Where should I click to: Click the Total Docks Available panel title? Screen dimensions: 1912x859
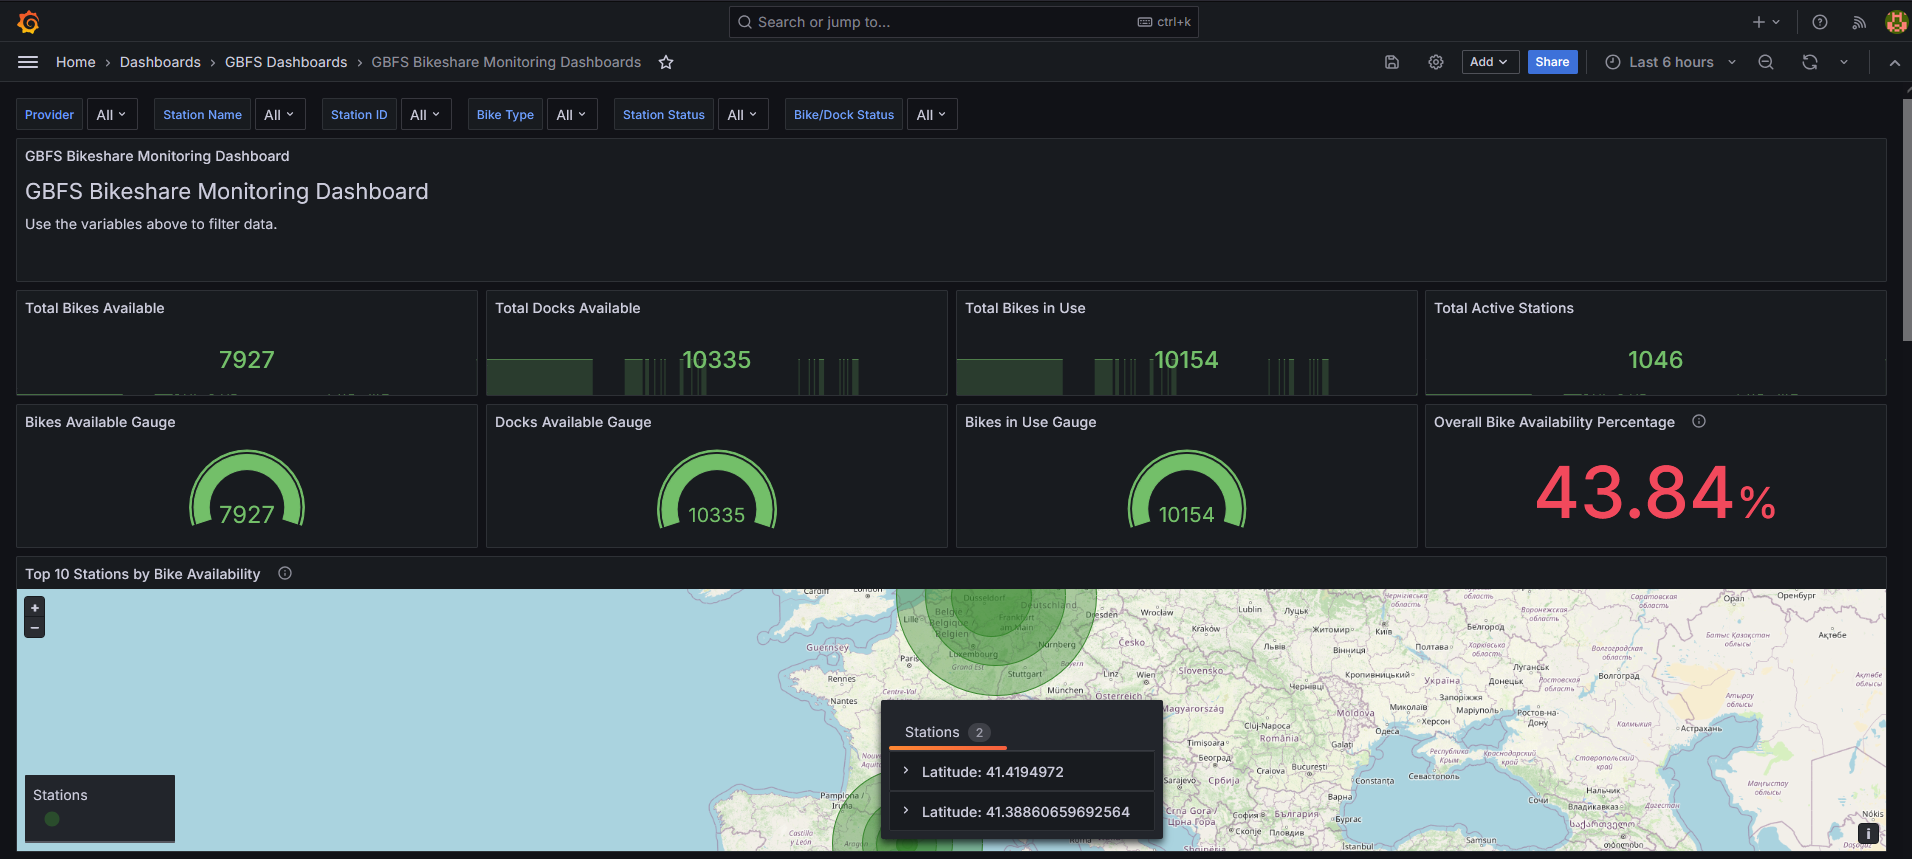pyautogui.click(x=567, y=308)
